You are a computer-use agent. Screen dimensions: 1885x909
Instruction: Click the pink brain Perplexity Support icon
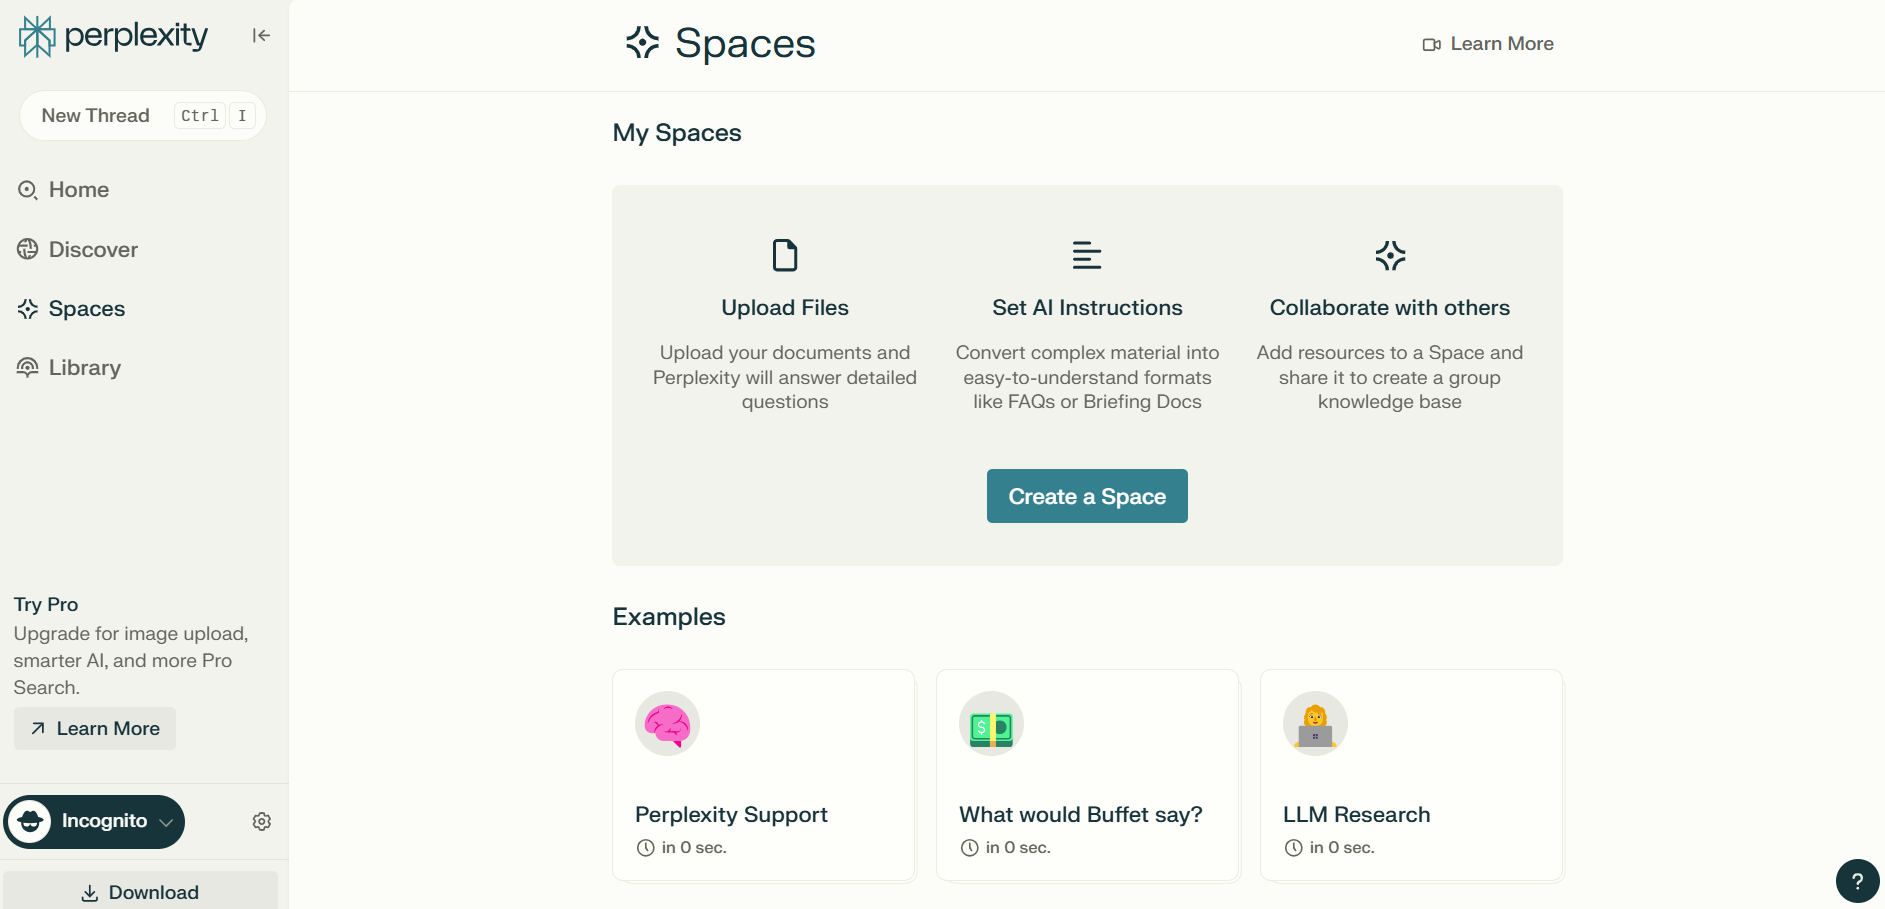click(667, 724)
